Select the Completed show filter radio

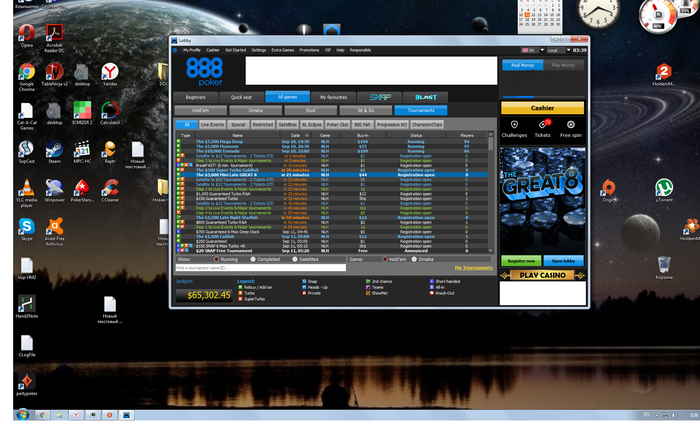click(x=253, y=259)
